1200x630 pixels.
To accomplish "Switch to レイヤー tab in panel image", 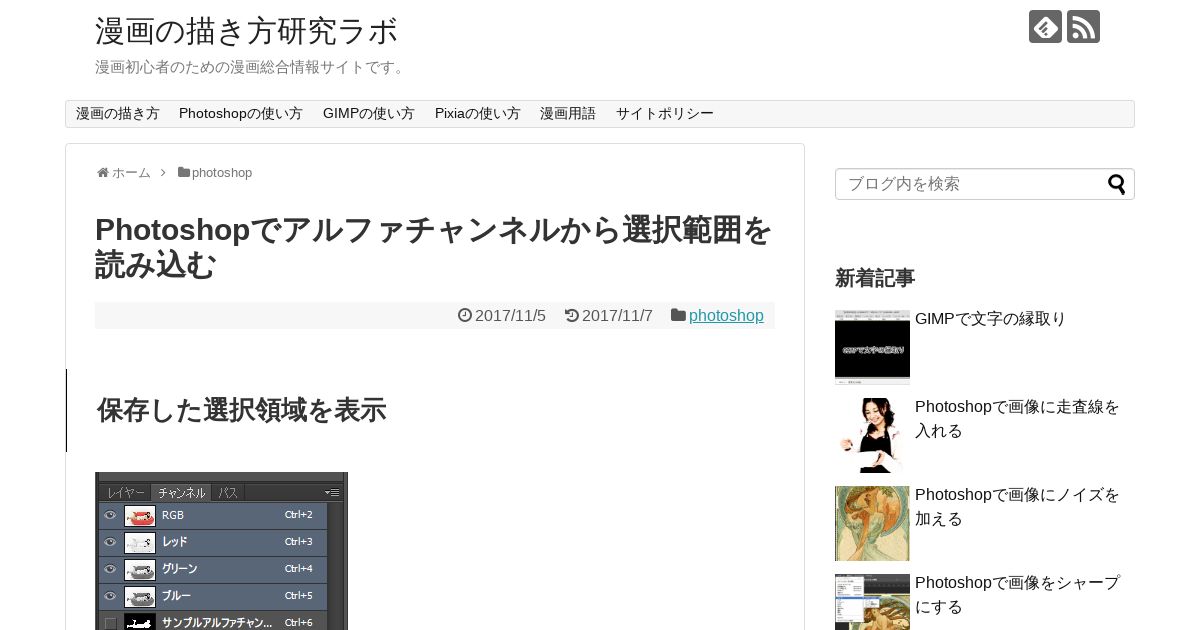I will pyautogui.click(x=126, y=493).
